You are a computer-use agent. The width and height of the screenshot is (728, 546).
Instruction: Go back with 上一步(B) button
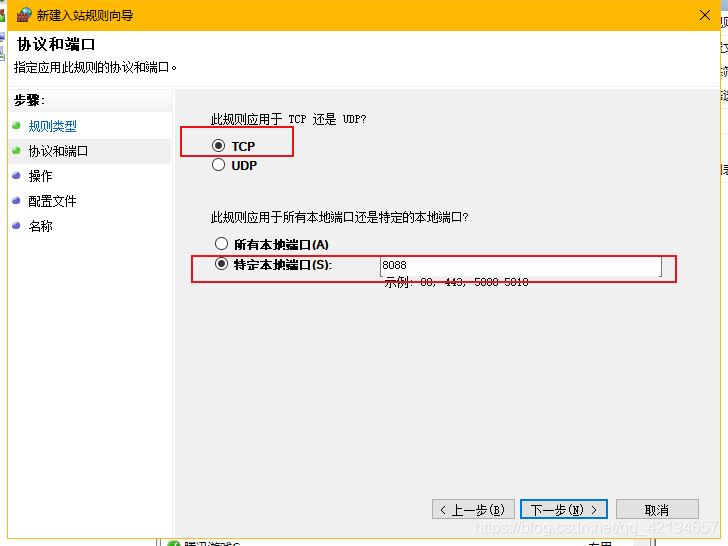click(473, 509)
